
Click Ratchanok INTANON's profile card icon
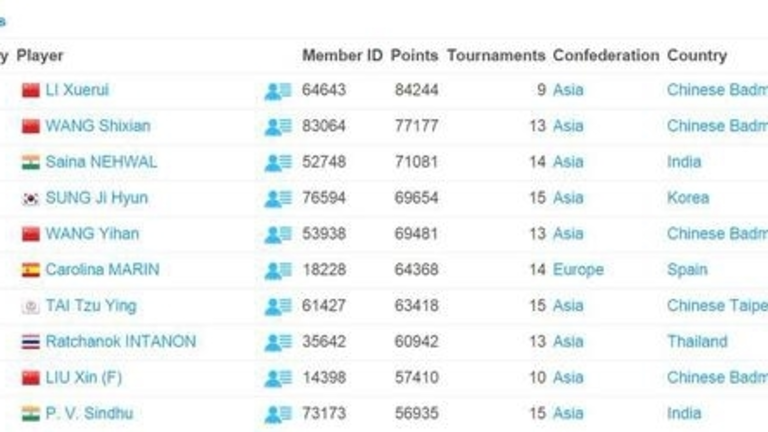pyautogui.click(x=277, y=343)
